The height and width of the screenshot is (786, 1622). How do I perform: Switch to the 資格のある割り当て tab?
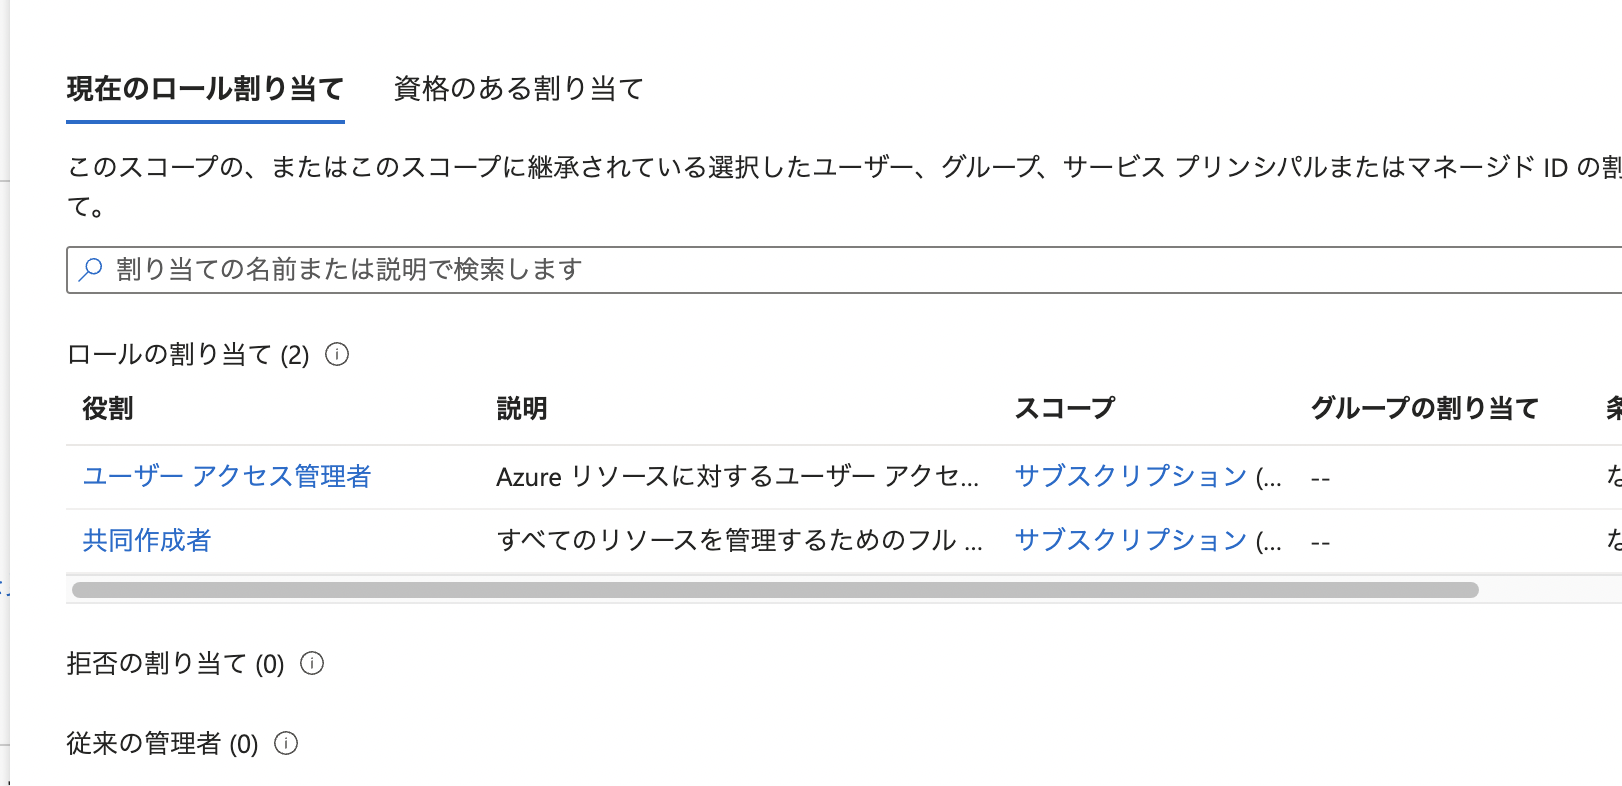[518, 89]
